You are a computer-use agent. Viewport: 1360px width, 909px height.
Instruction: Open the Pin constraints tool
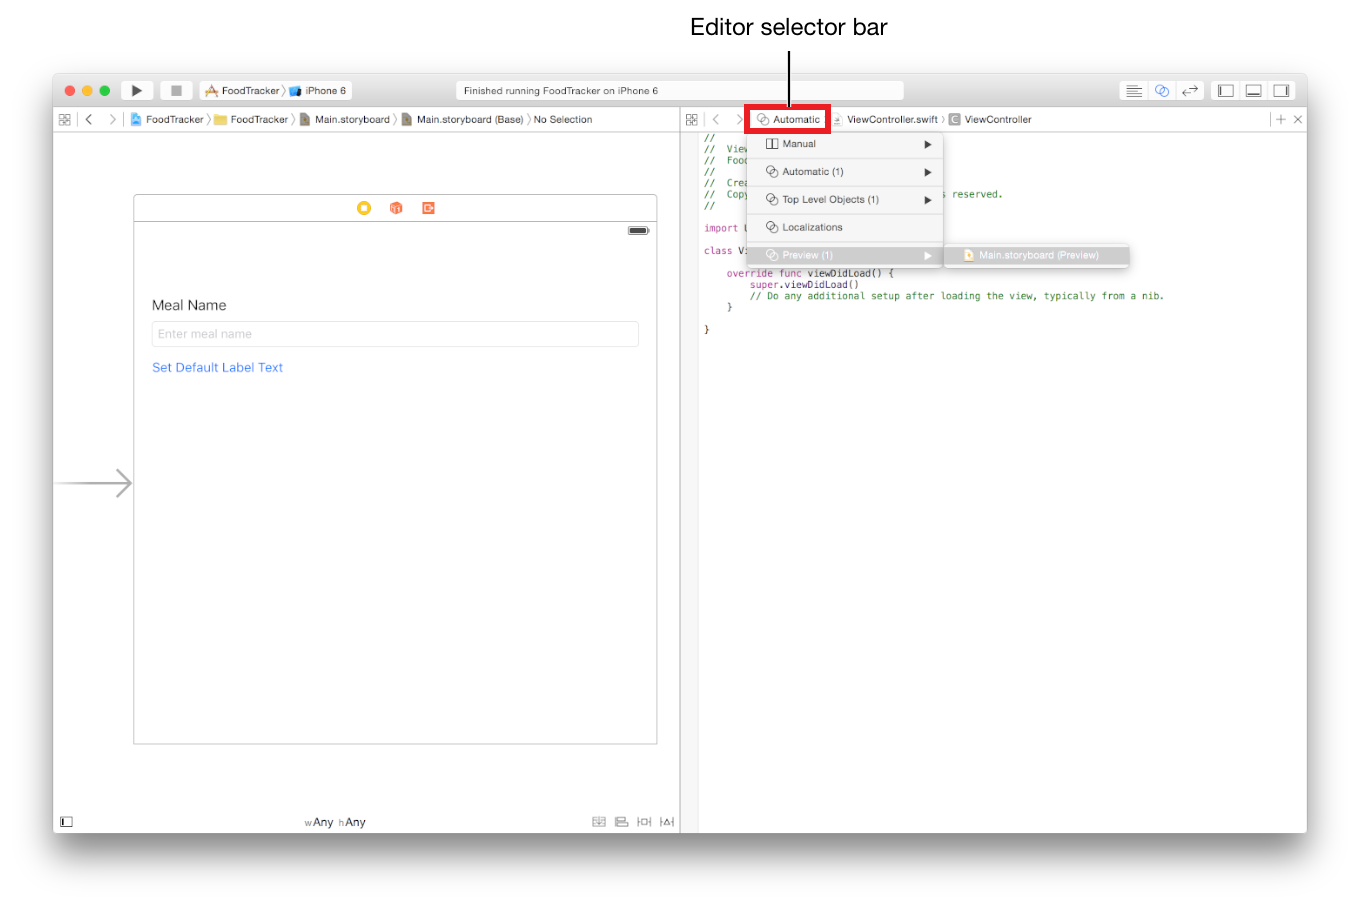(x=644, y=822)
